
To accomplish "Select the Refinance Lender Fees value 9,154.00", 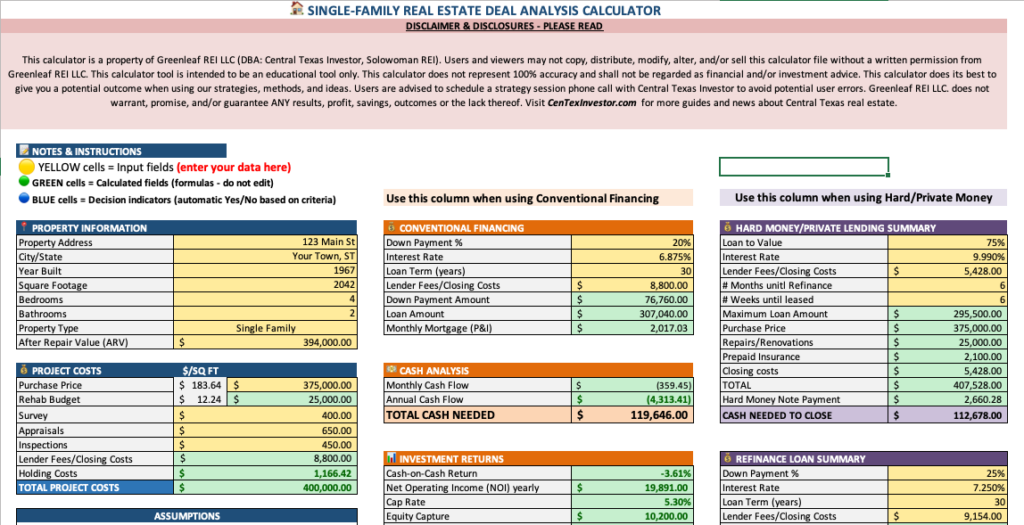I will click(947, 517).
